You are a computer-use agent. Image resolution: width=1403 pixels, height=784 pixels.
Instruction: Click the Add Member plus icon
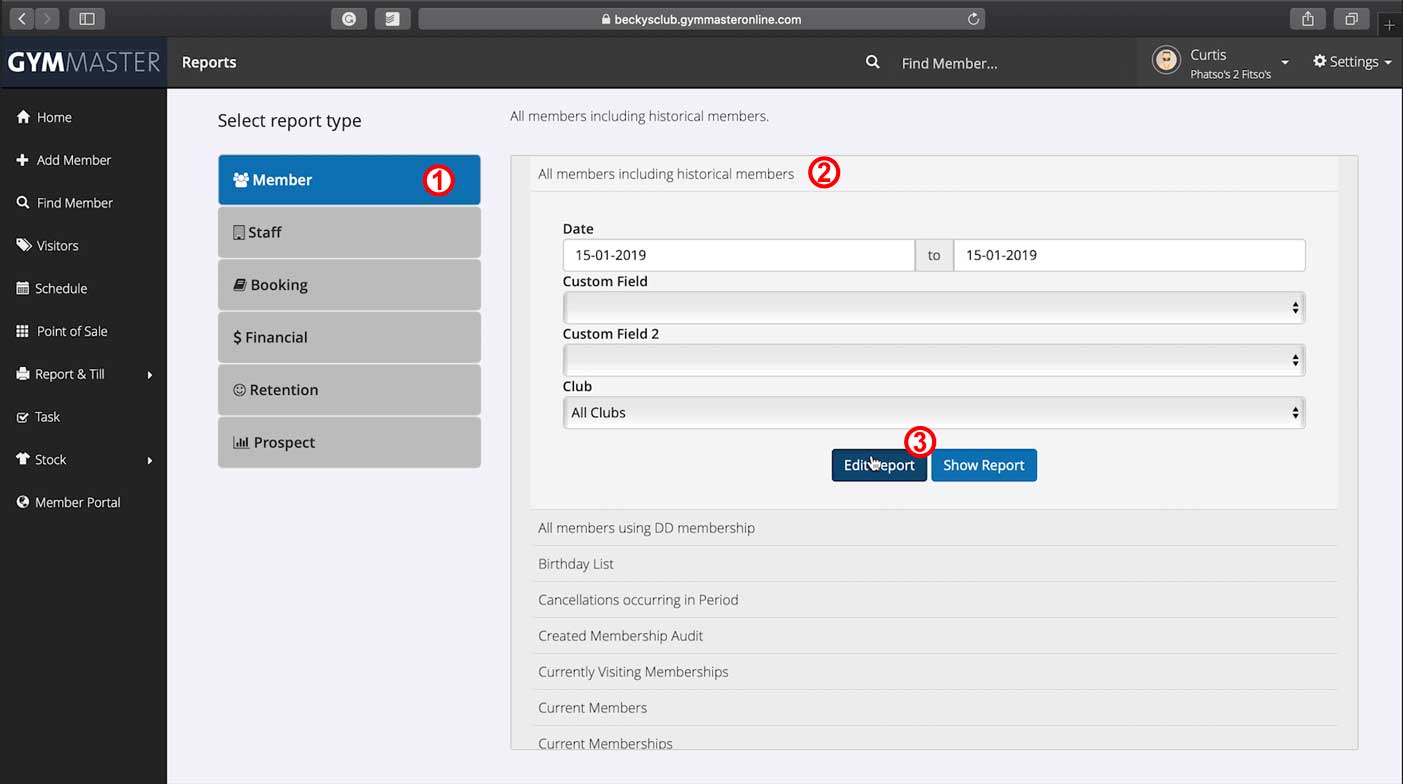(22, 160)
